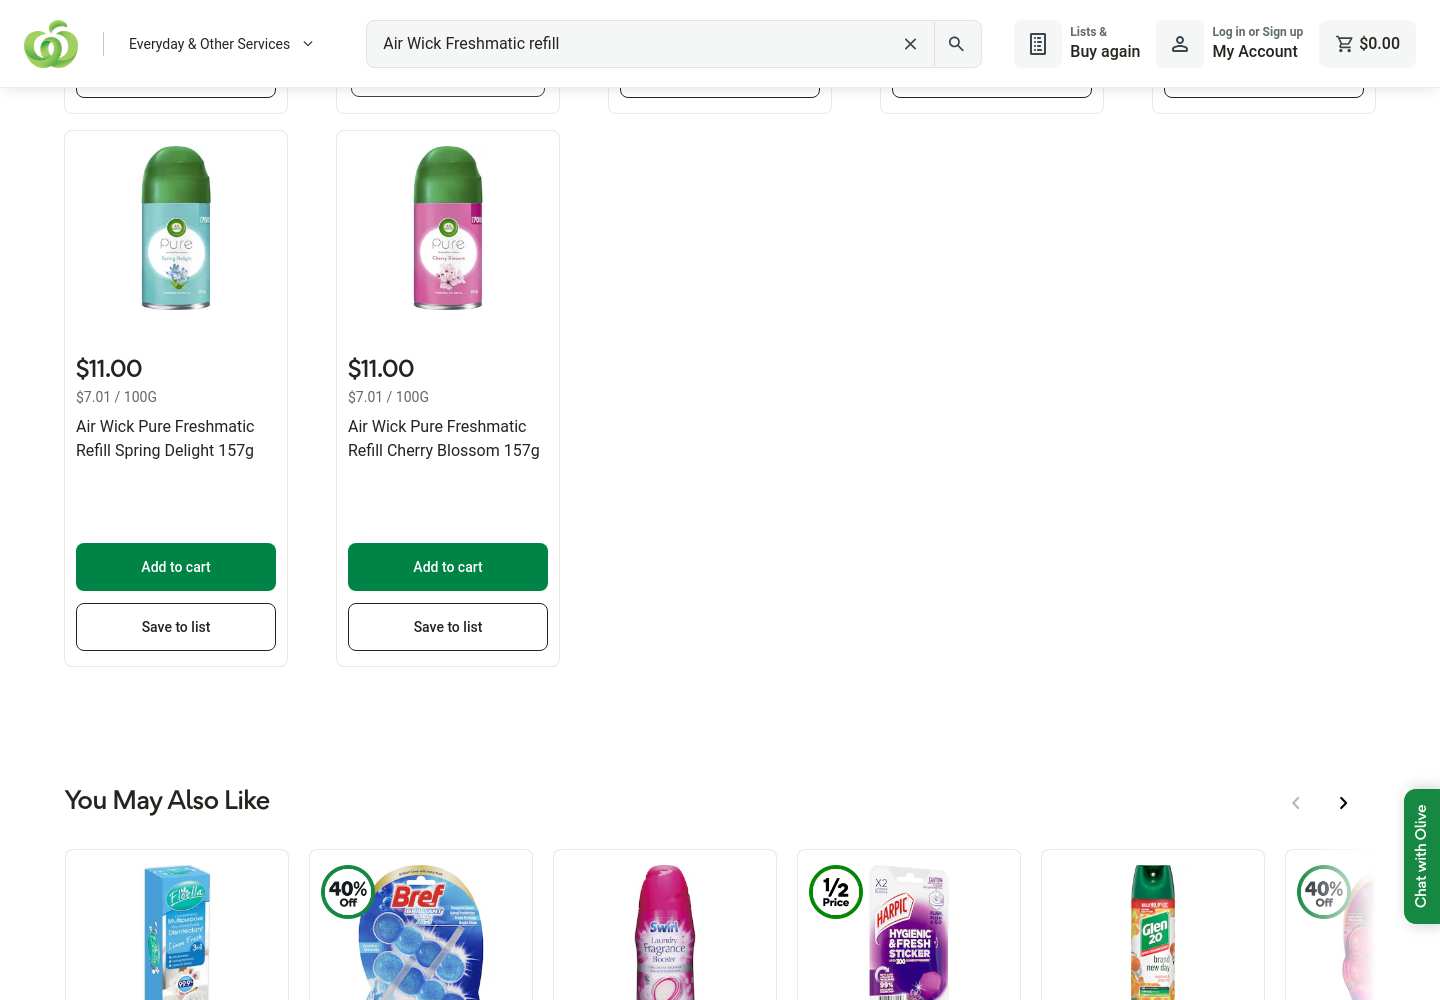Open Air Wick Pure Cherry Blossom product image
The height and width of the screenshot is (1000, 1440).
448,228
